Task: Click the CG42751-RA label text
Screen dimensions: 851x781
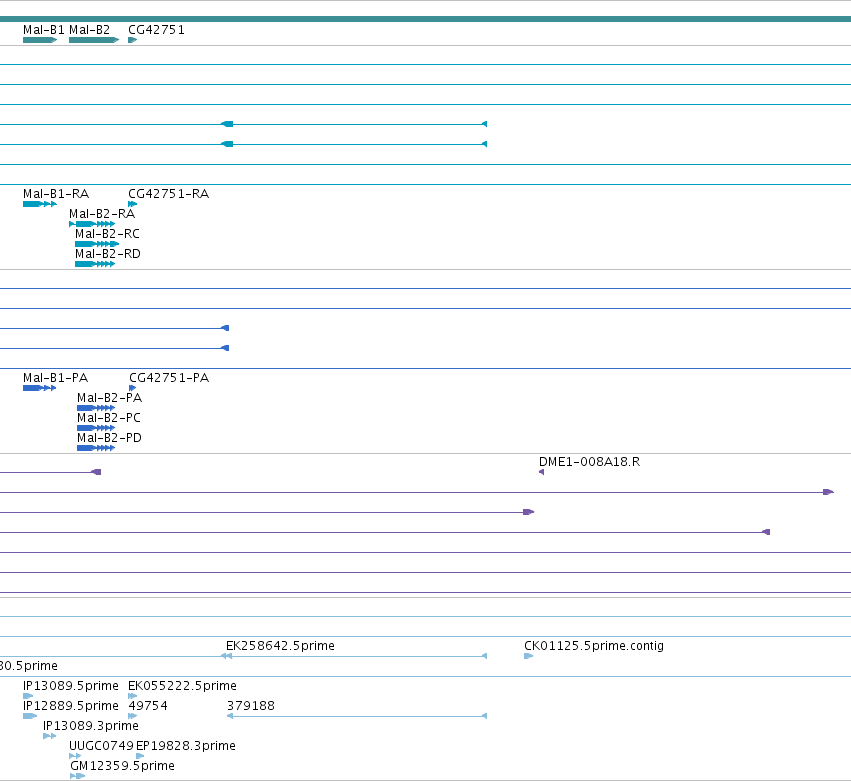Action: 168,194
